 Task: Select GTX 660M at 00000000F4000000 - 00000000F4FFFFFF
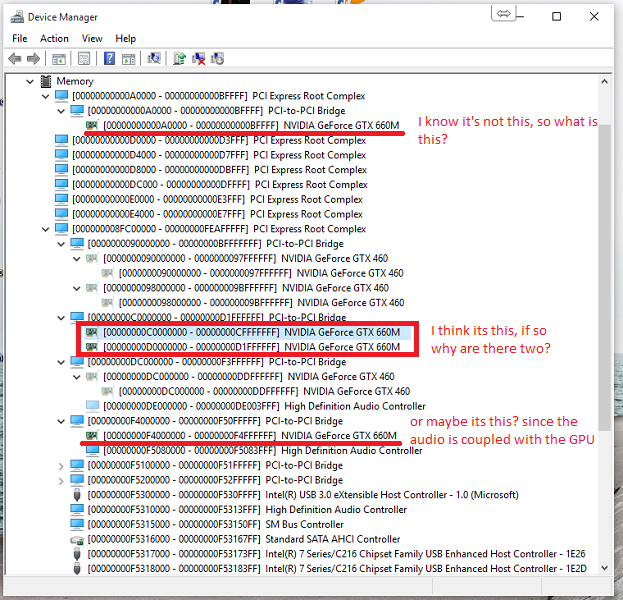[250, 435]
